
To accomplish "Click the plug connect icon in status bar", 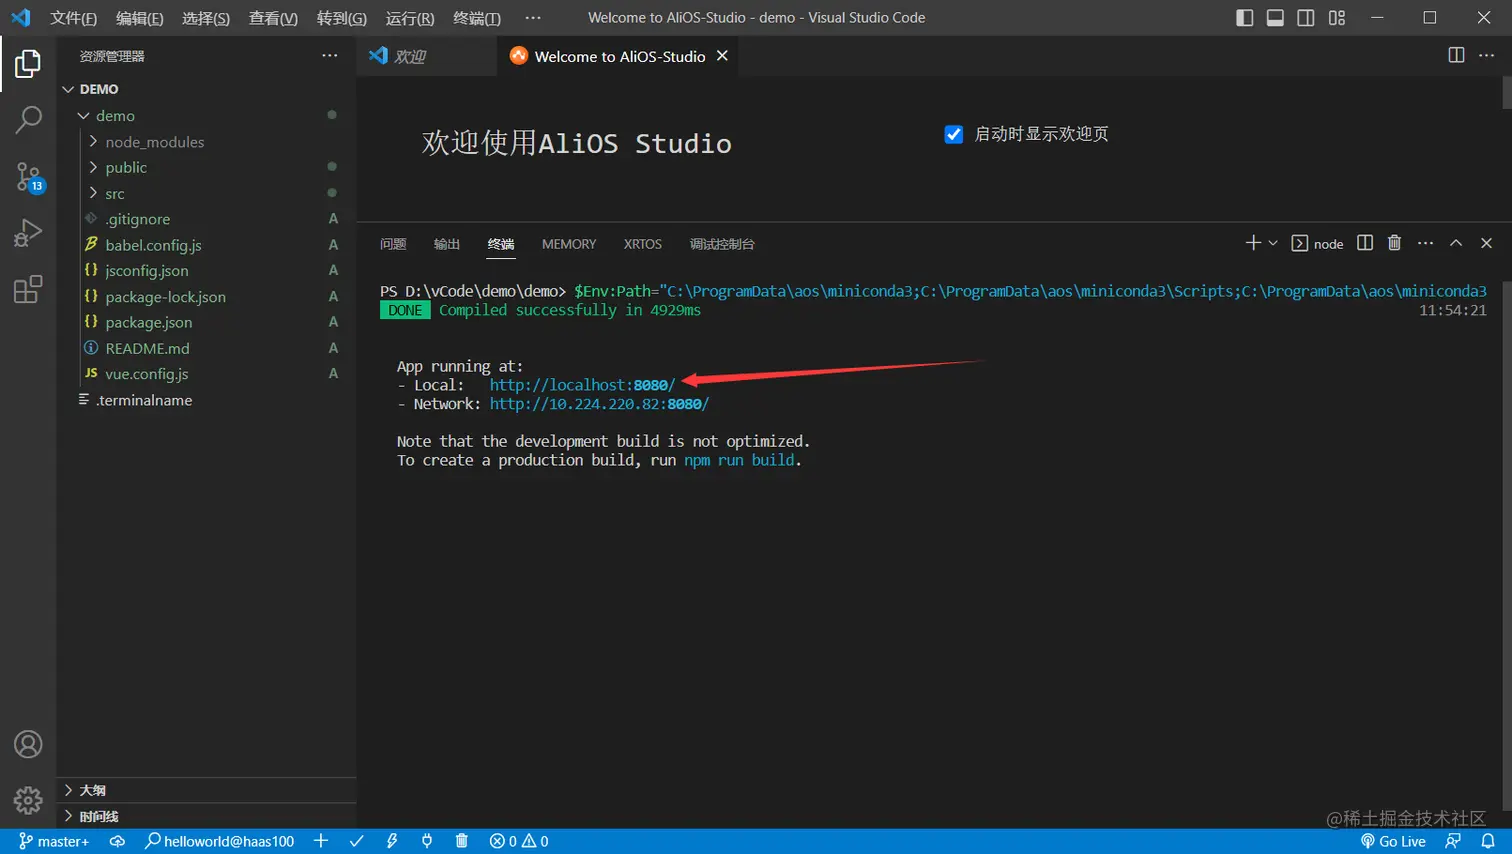I will coord(427,841).
